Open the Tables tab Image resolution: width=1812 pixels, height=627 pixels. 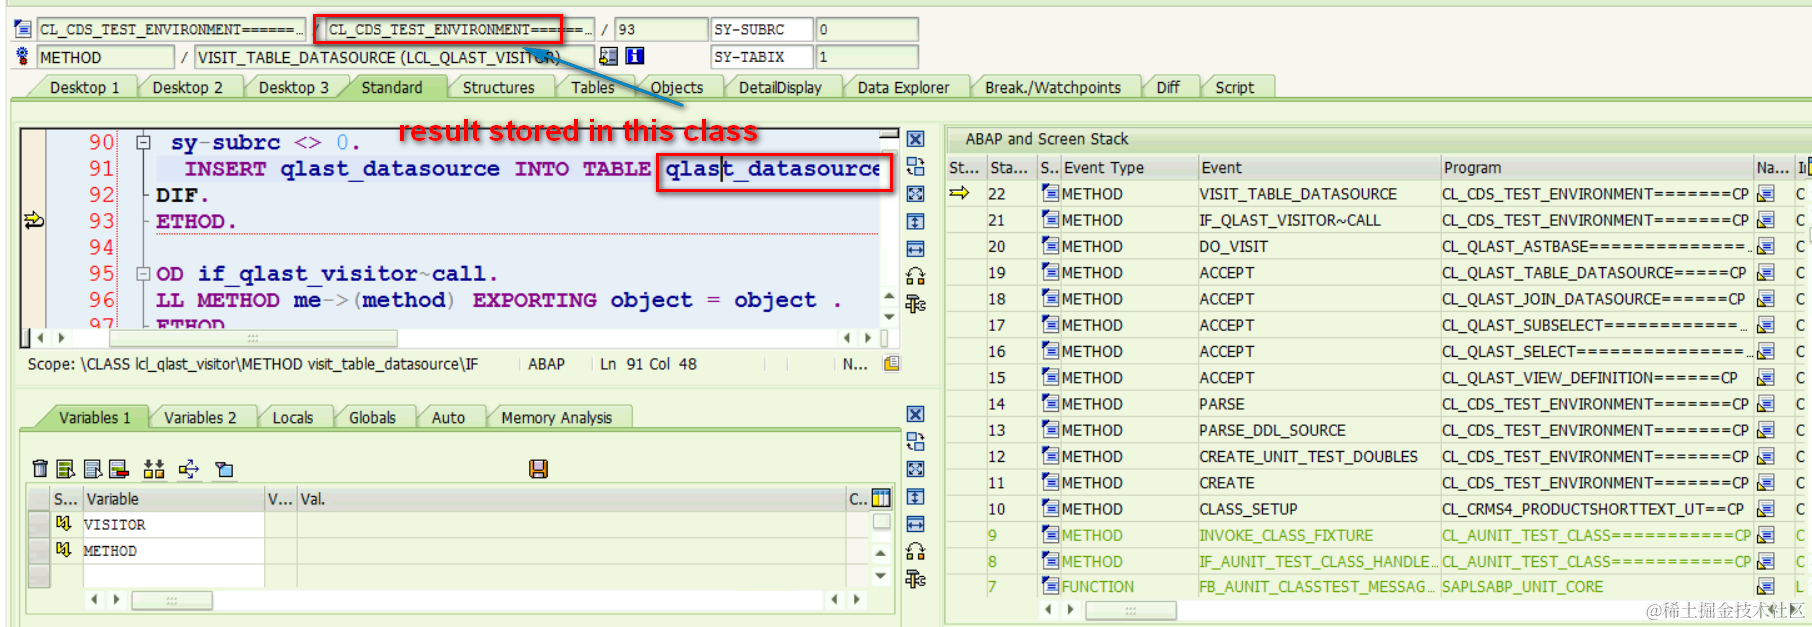(593, 87)
